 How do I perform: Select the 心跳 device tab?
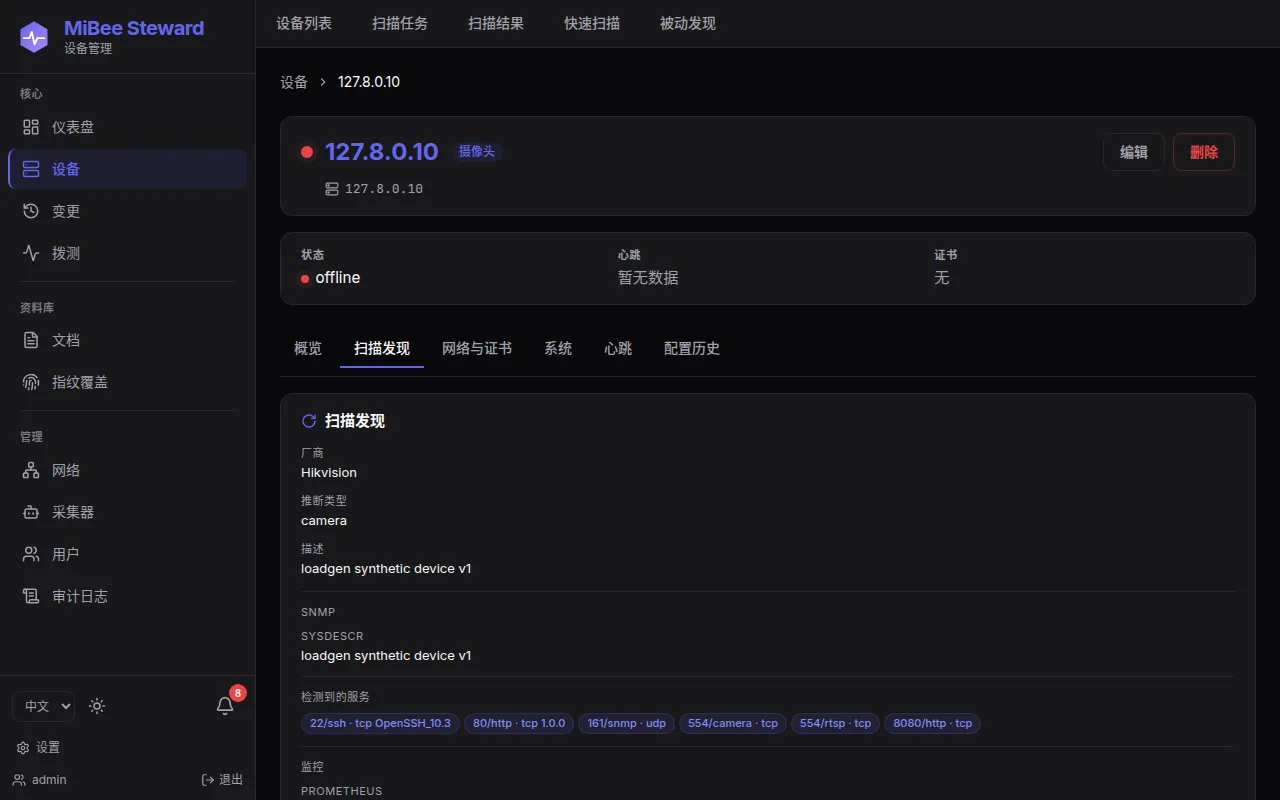(618, 348)
